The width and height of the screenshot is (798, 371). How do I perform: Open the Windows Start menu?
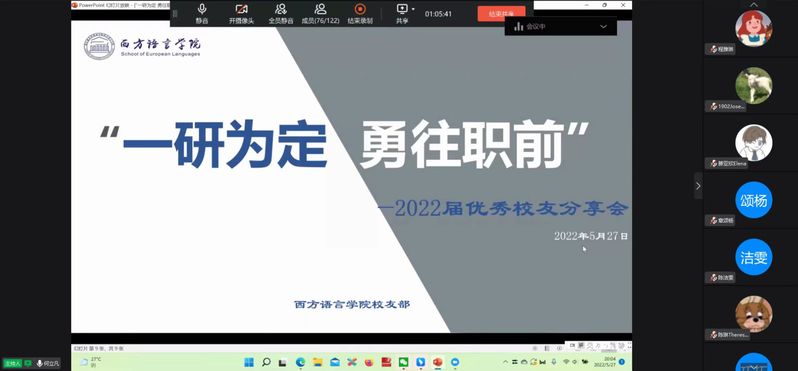(x=249, y=362)
